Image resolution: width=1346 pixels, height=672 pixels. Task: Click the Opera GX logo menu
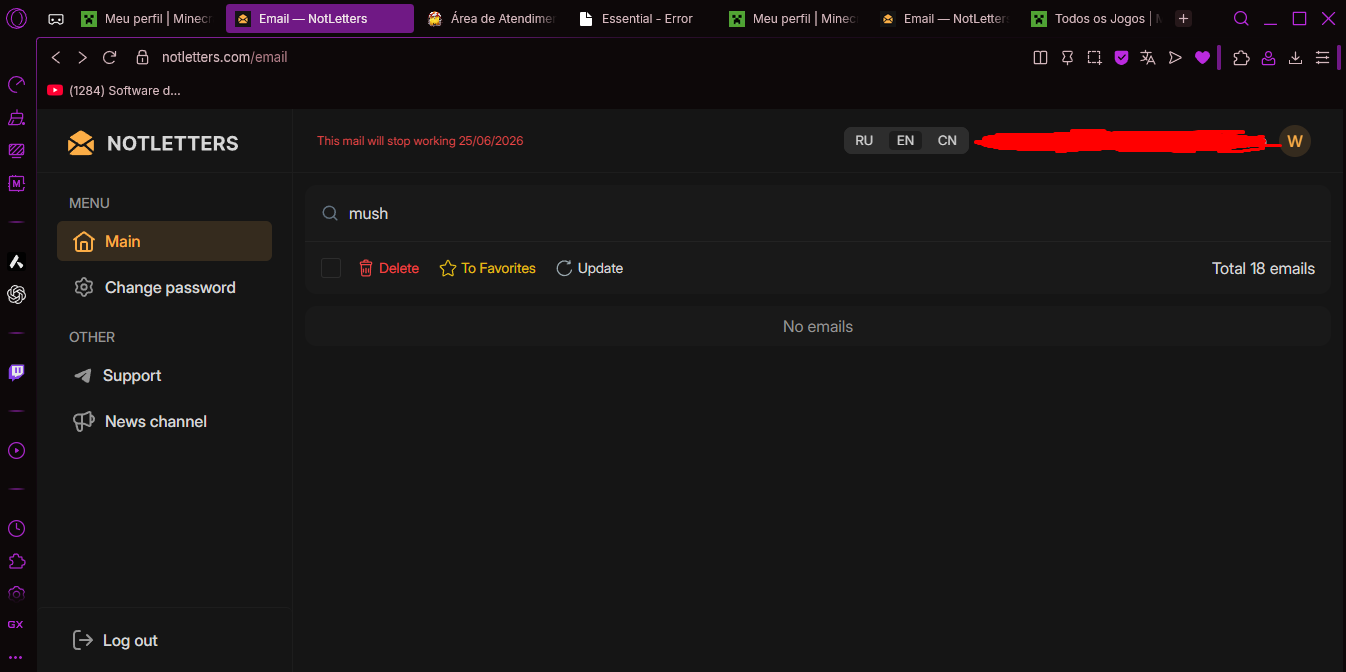pos(17,18)
